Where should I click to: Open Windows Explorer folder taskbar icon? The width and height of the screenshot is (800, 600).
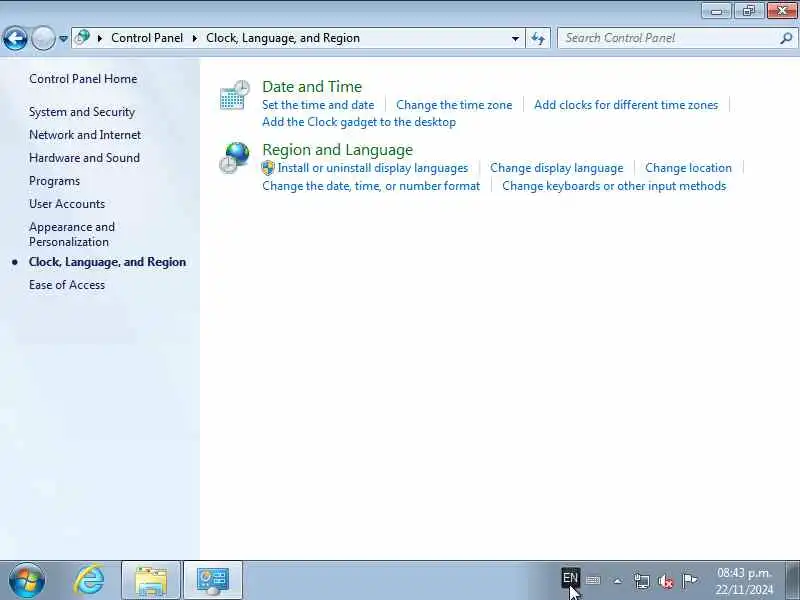coord(151,580)
